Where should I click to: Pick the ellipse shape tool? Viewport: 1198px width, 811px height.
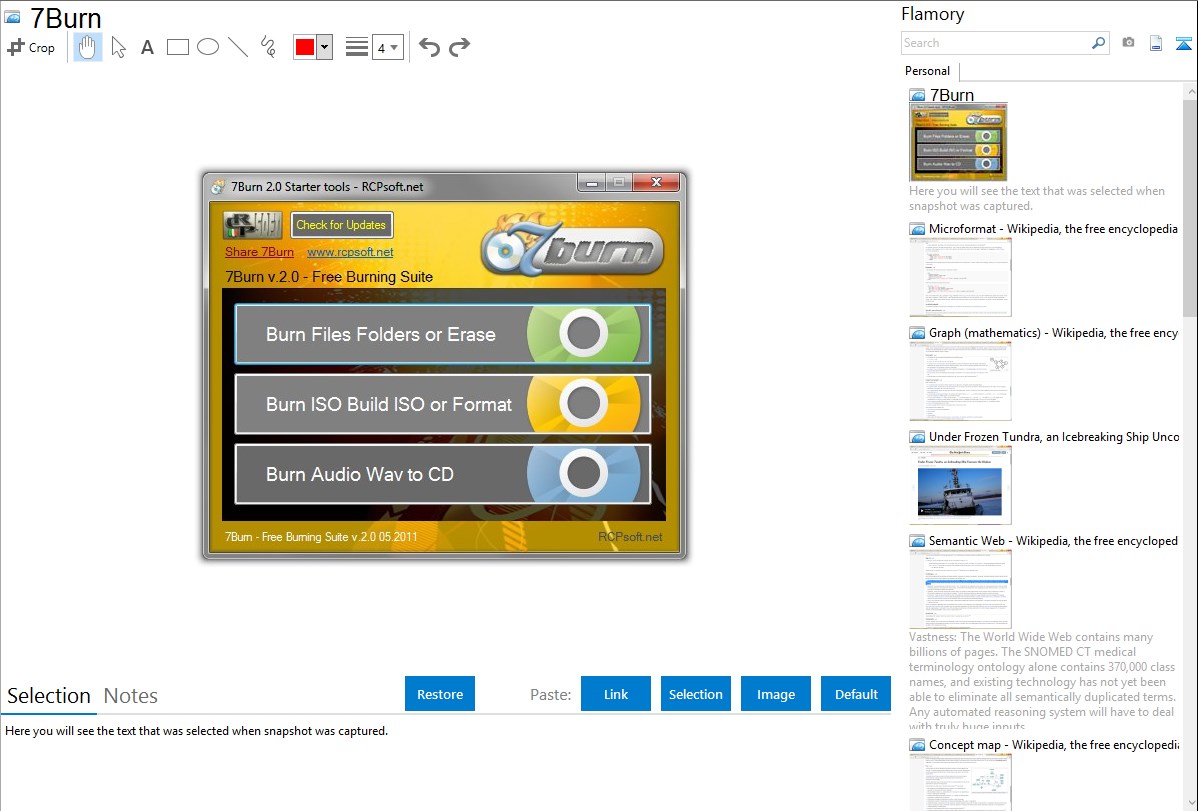(208, 47)
